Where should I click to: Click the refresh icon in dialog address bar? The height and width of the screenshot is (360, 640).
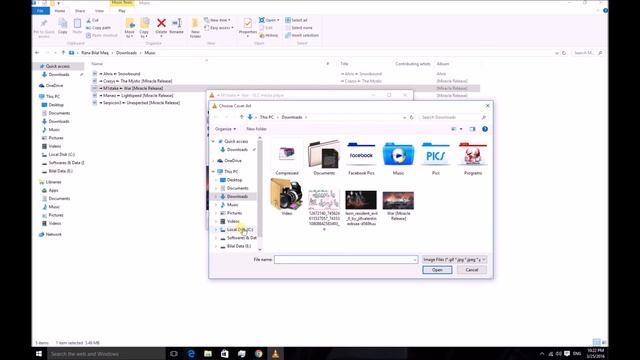point(411,117)
